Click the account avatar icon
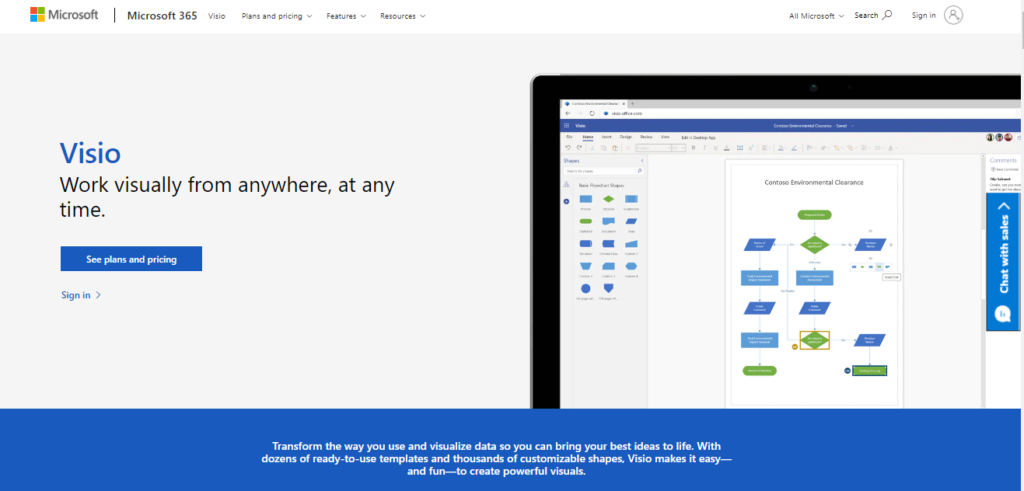The height and width of the screenshot is (491, 1024). [953, 15]
